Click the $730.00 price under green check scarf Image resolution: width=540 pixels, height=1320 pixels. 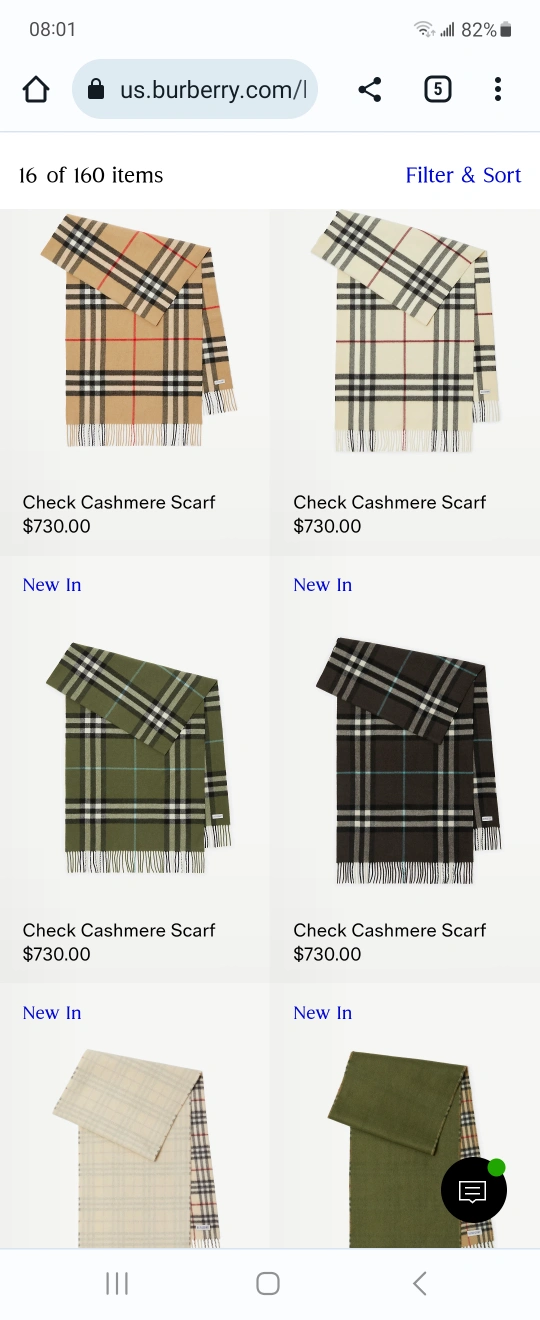[x=57, y=954]
